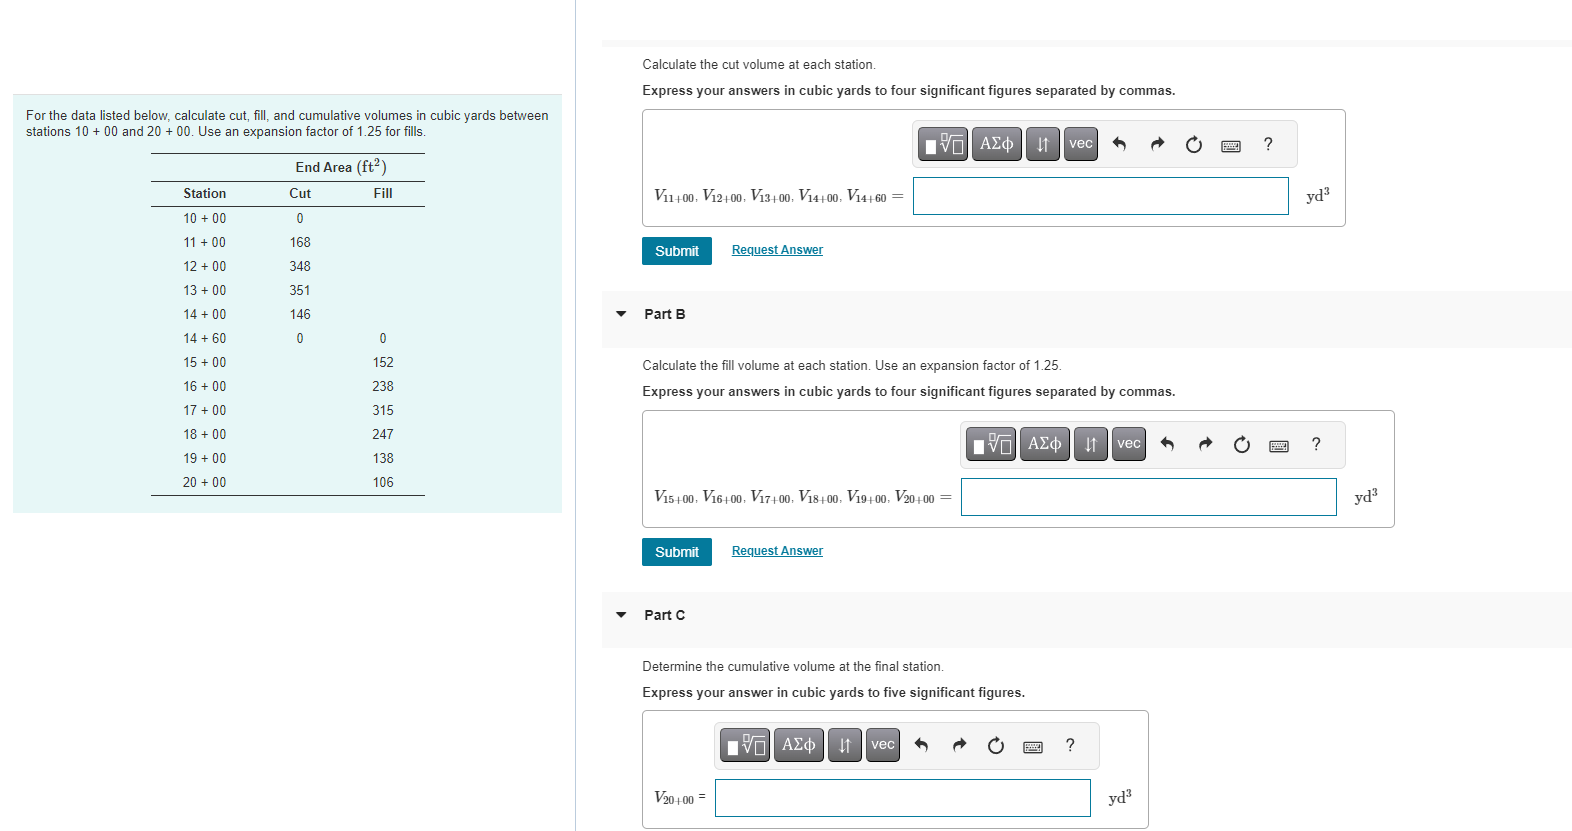The image size is (1572, 831).
Task: Open help in cut volume toolbar
Action: 1268,144
